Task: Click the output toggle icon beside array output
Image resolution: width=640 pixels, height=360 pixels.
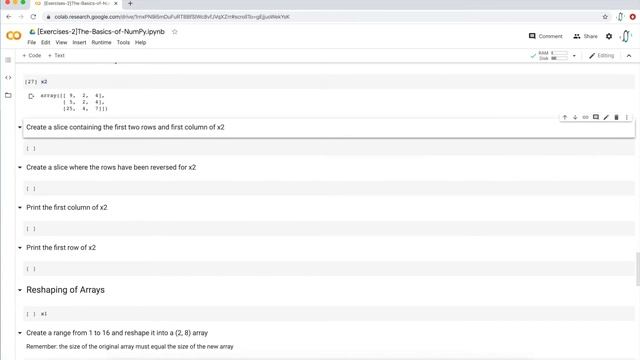Action: pyautogui.click(x=31, y=96)
